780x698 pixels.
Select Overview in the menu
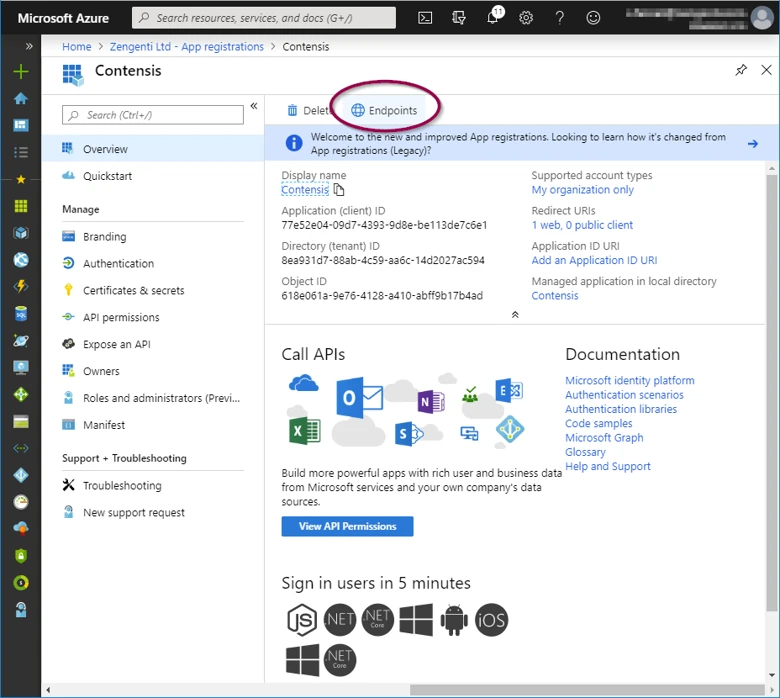[x=153, y=149]
